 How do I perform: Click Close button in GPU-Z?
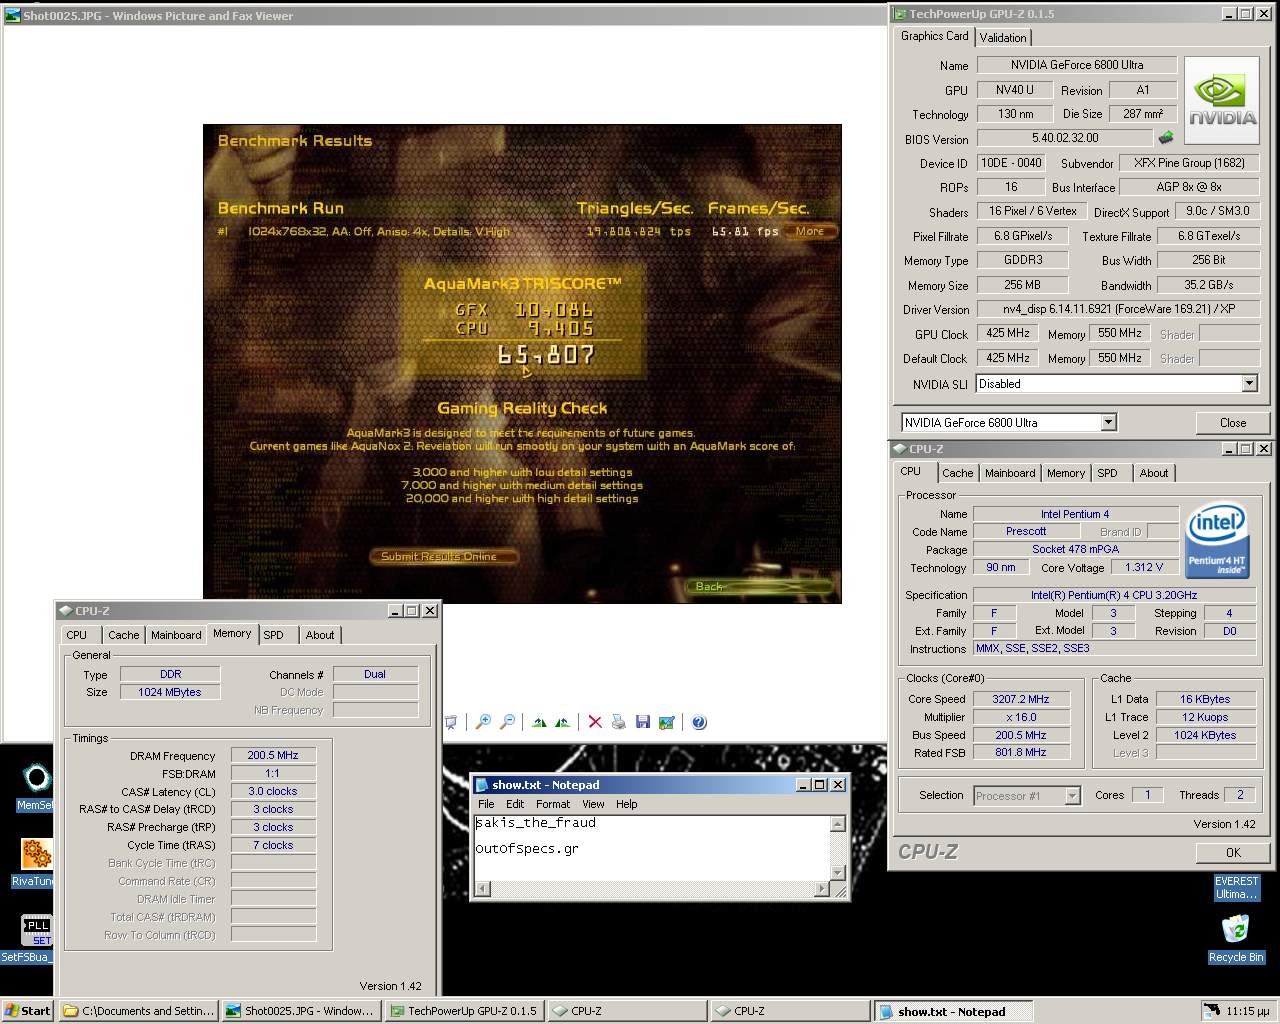(x=1233, y=422)
